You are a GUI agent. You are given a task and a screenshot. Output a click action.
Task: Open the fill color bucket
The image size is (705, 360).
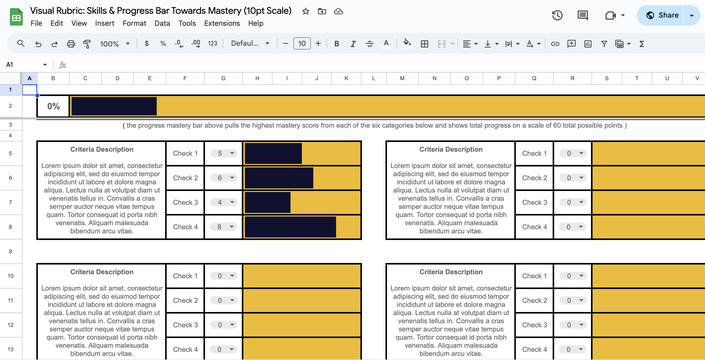click(x=407, y=44)
